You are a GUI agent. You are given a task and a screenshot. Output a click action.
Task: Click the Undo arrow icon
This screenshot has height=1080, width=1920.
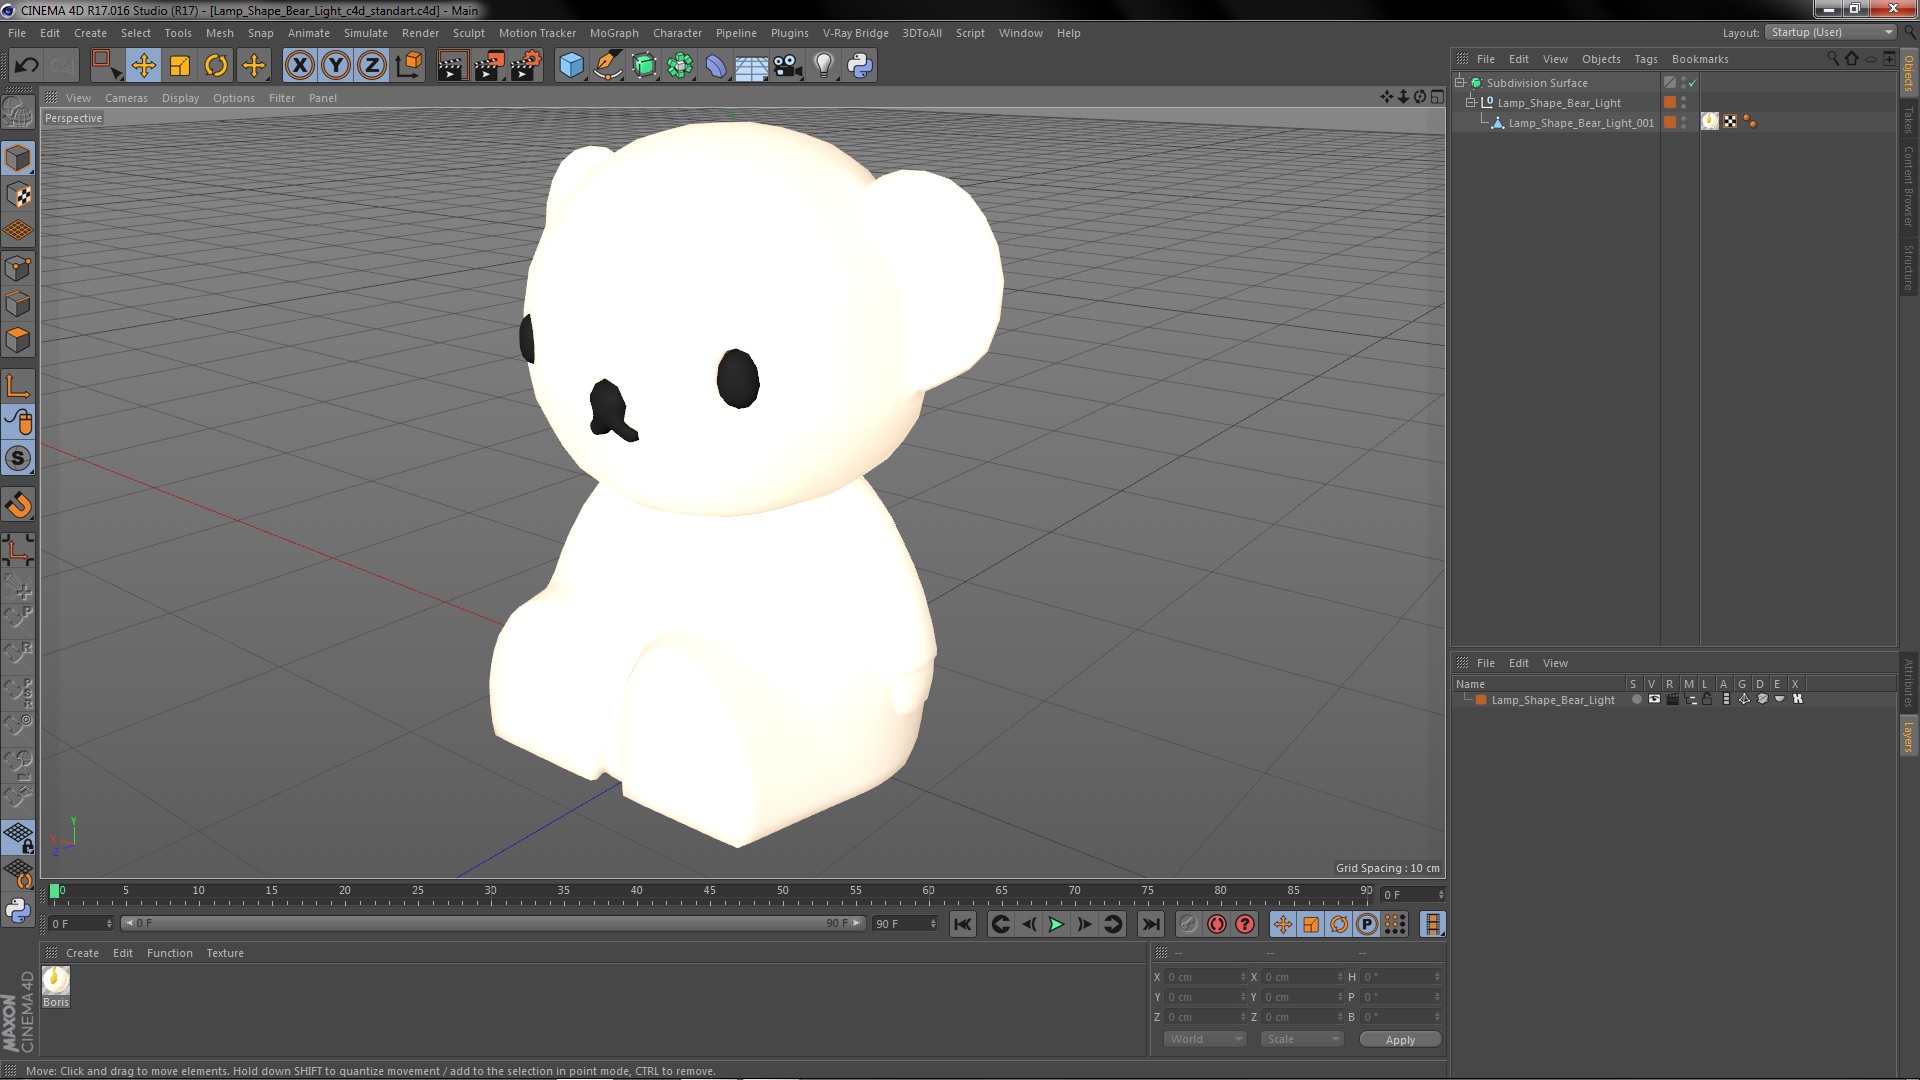click(26, 66)
